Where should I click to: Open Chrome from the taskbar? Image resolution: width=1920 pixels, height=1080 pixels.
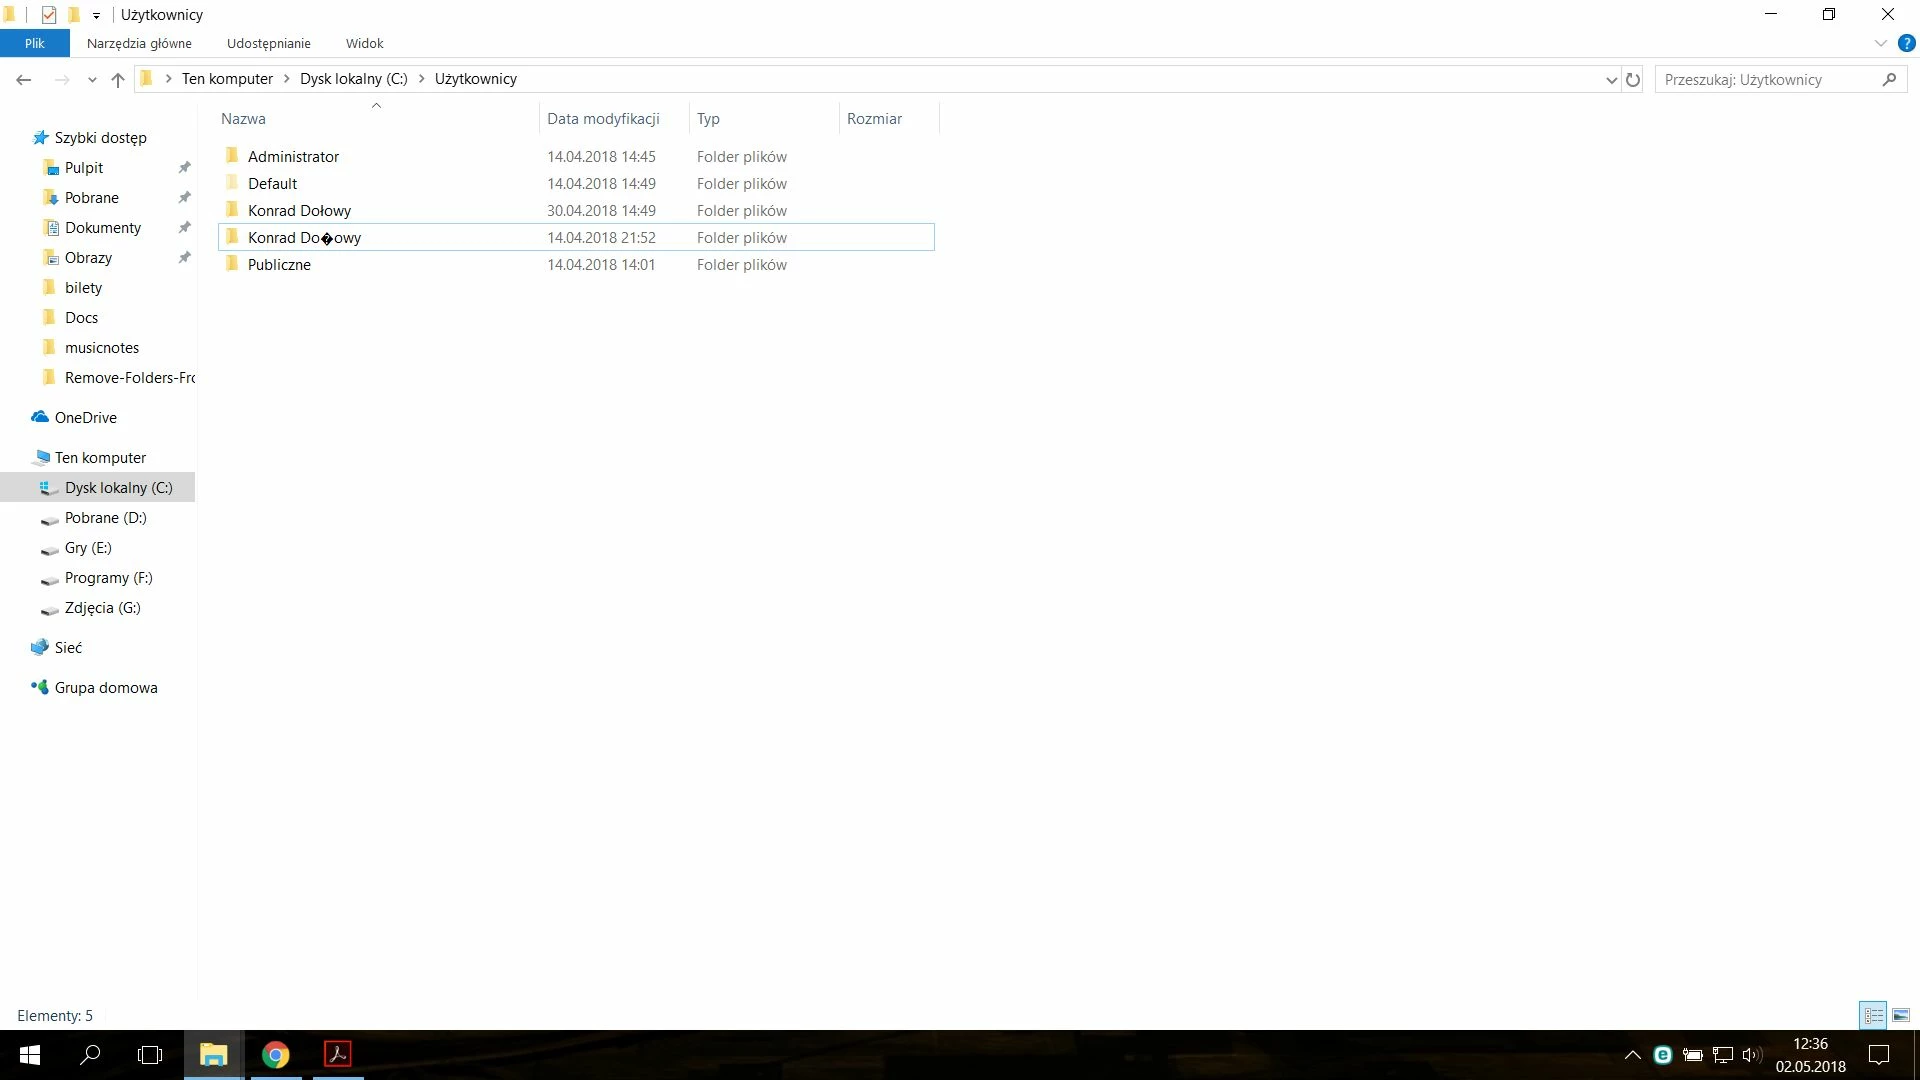point(276,1054)
